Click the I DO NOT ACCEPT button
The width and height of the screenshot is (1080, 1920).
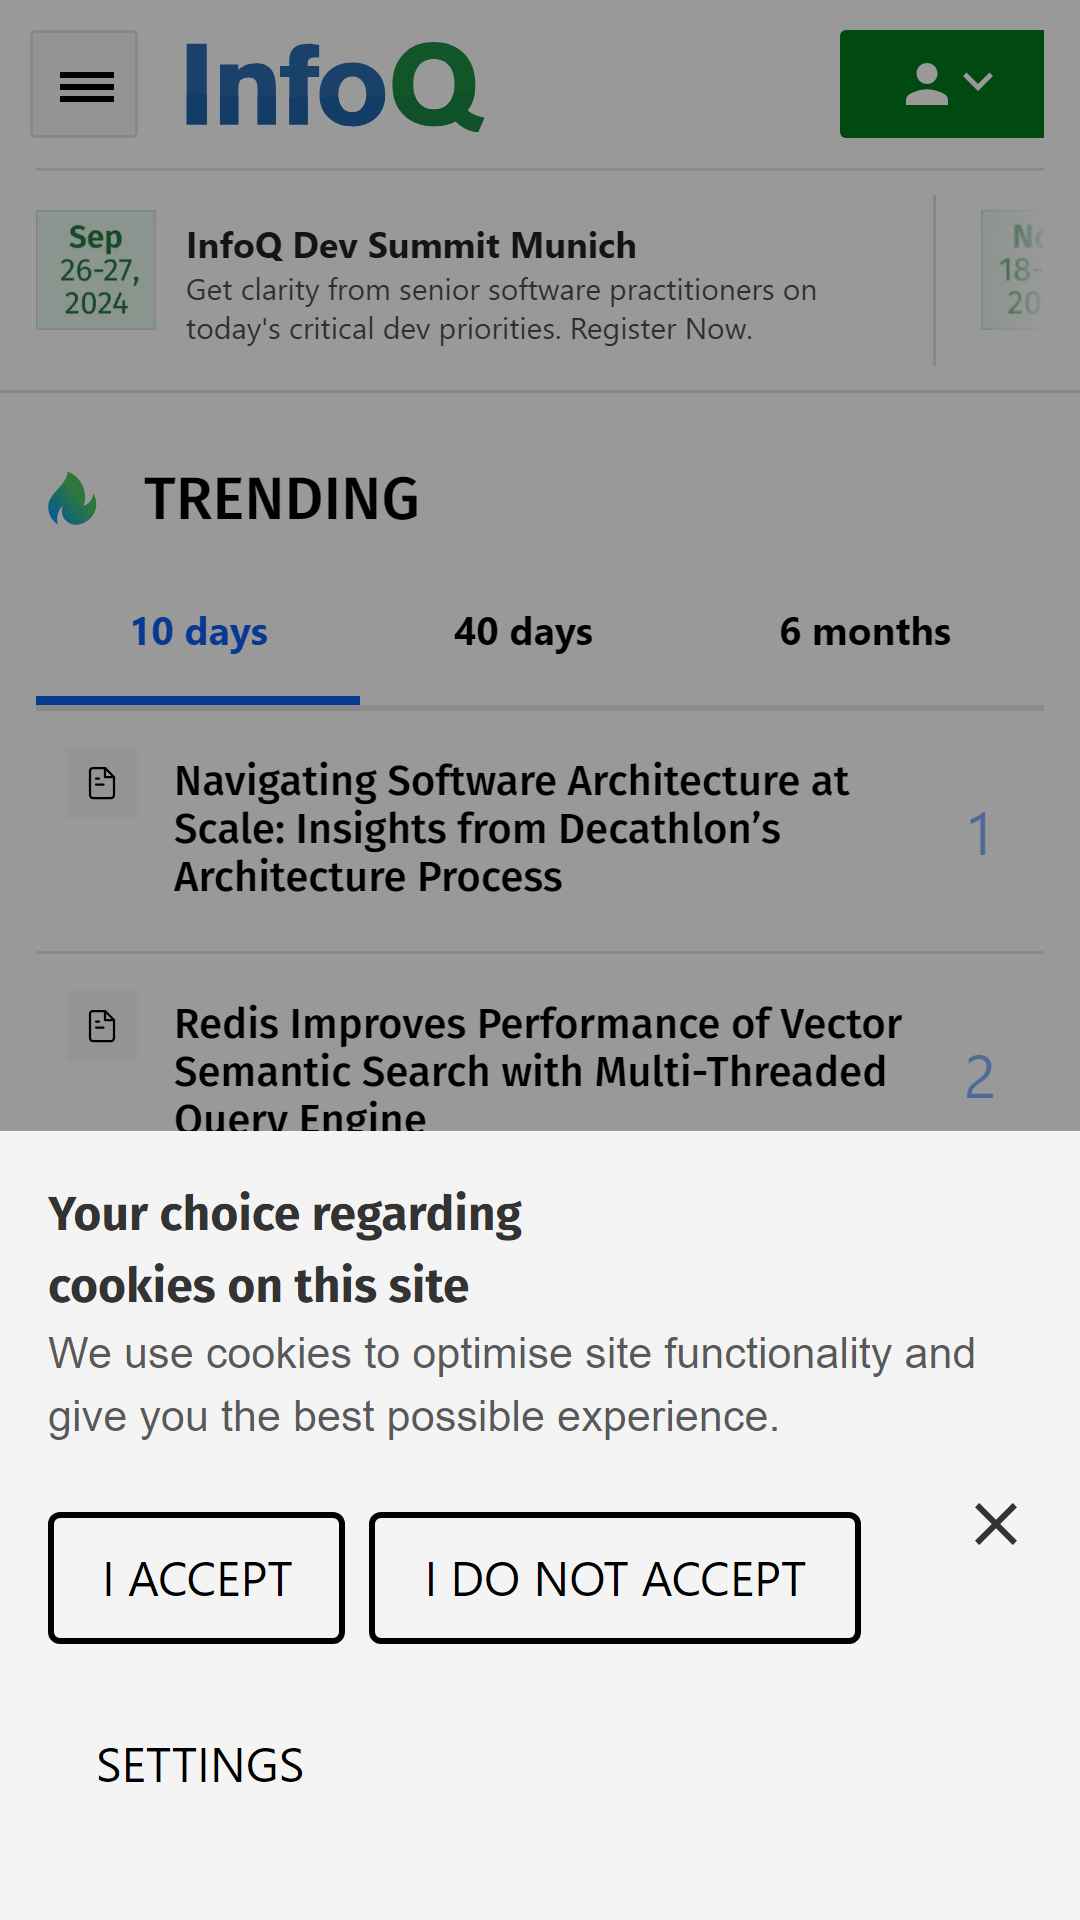point(615,1578)
